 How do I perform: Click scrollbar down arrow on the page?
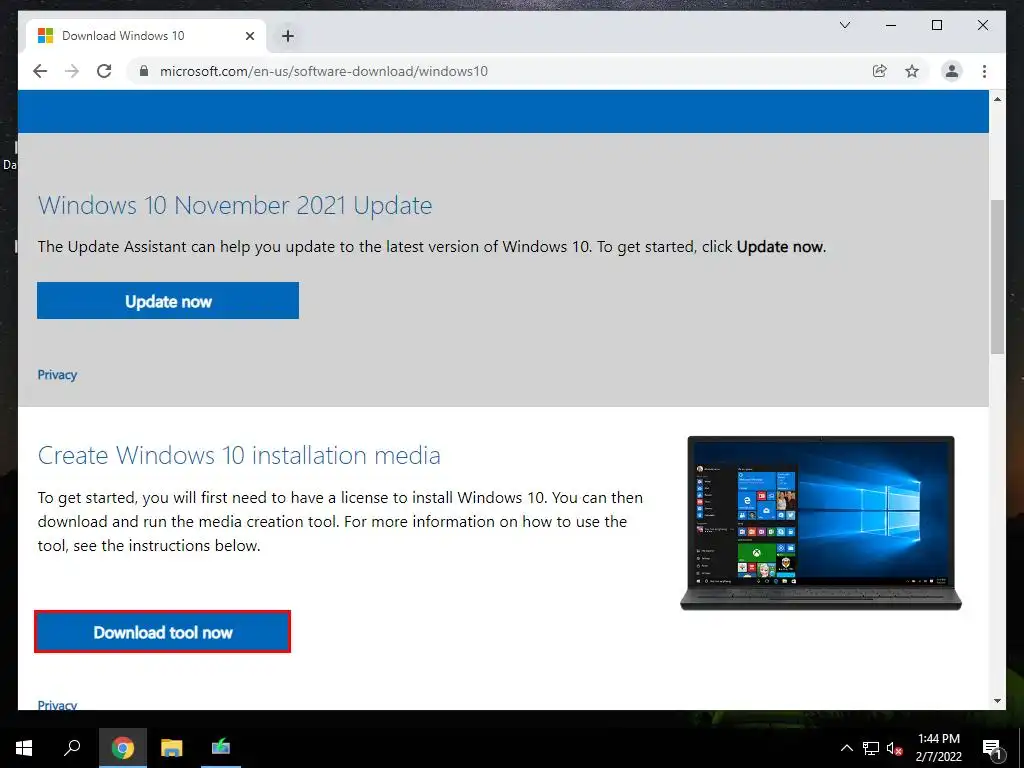tap(997, 701)
